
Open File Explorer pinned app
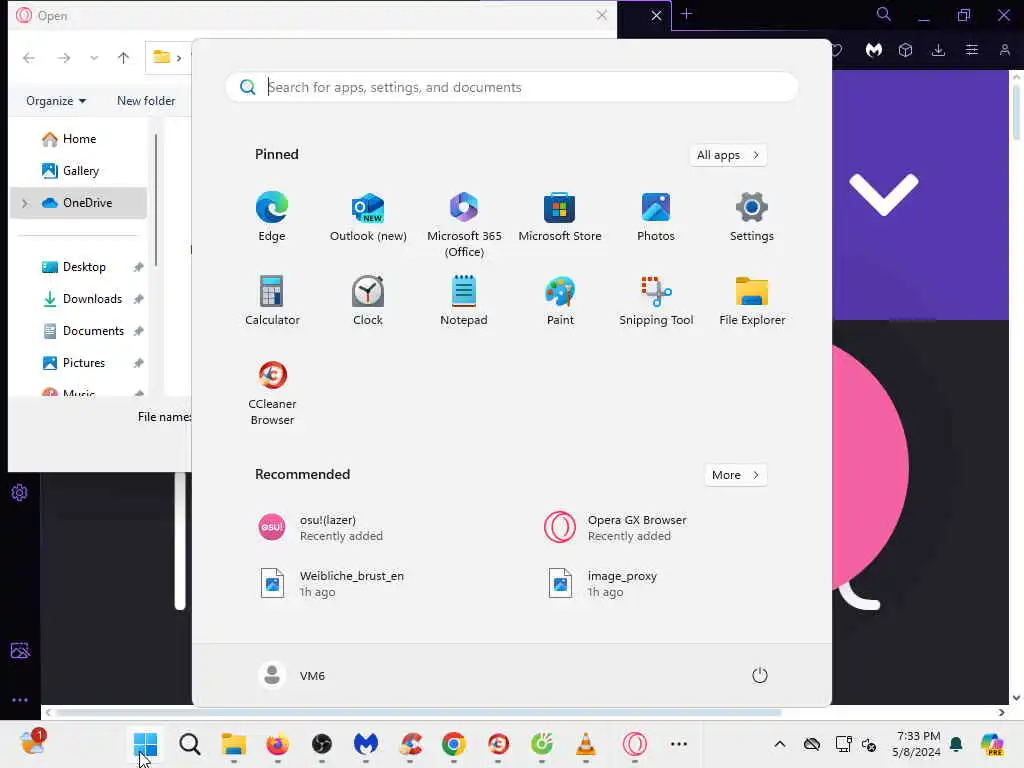[752, 300]
